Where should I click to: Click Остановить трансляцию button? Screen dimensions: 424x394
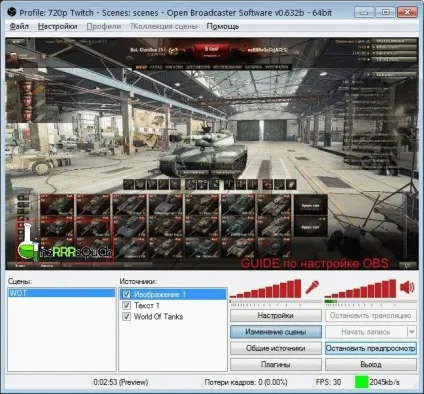pos(371,315)
